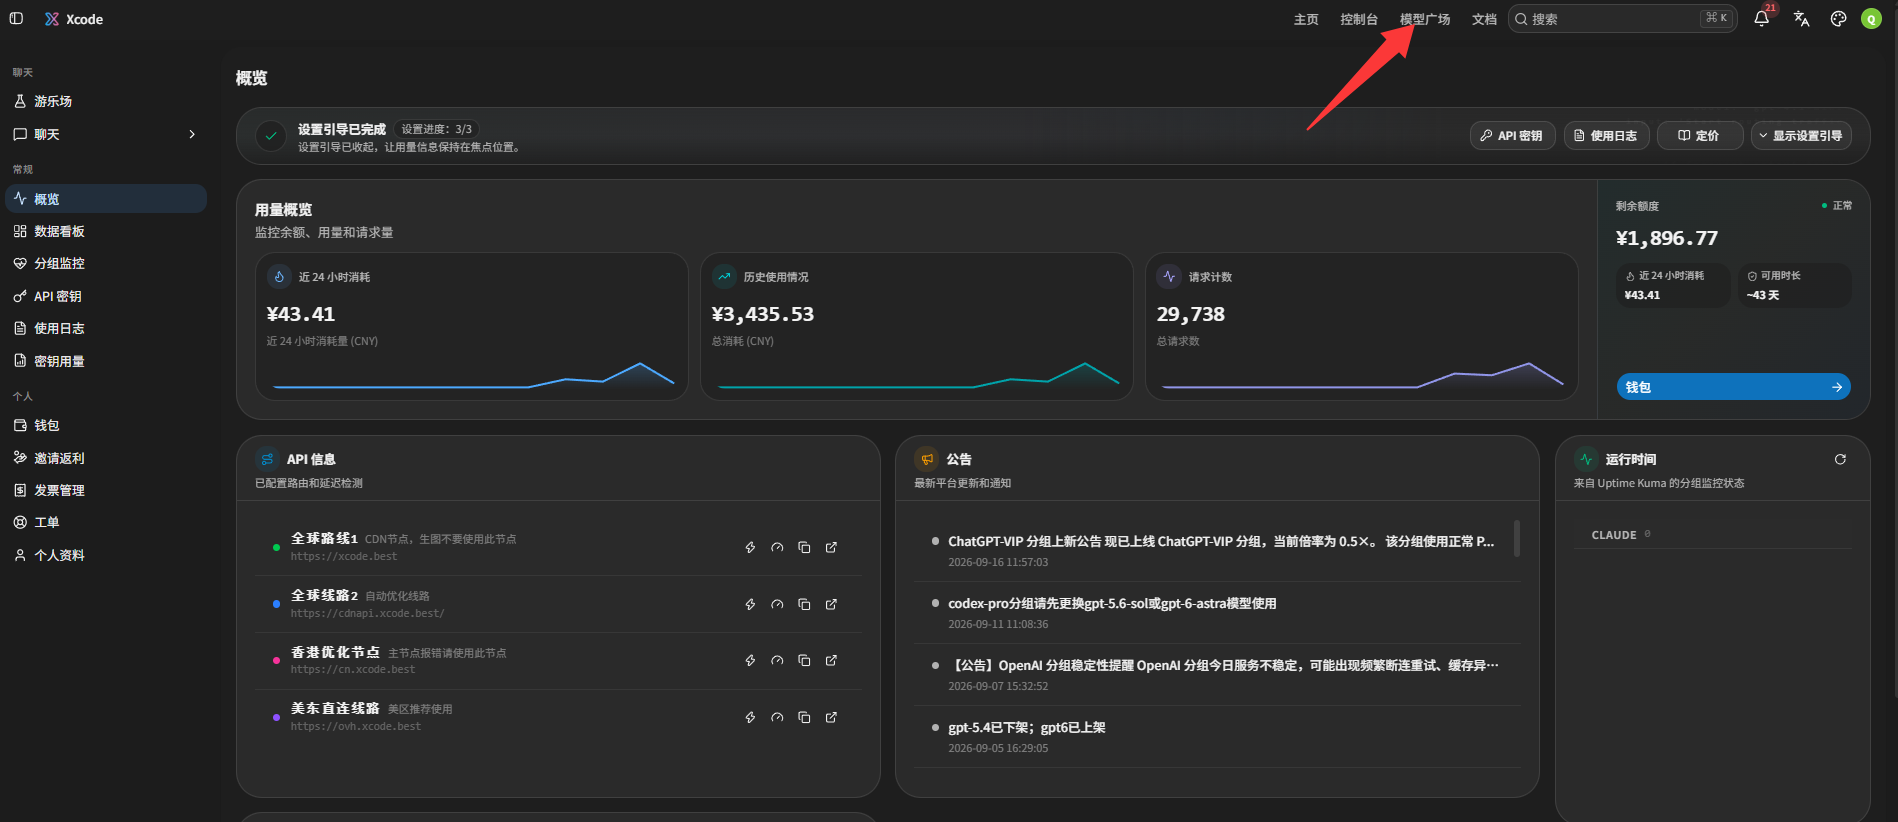Click the gauge icon for 美东直连线路

(x=777, y=717)
